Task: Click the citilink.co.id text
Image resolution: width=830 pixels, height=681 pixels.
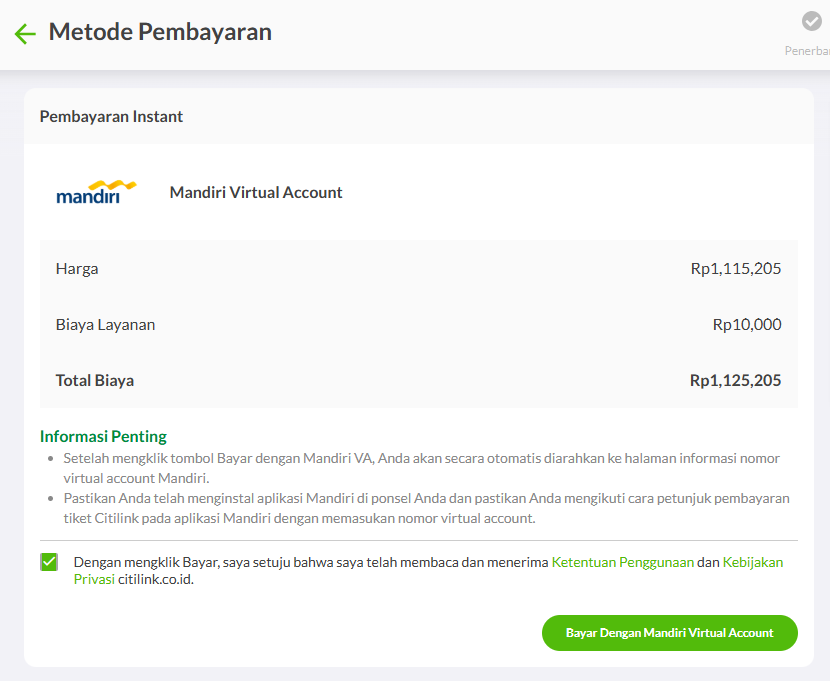Action: click(156, 579)
